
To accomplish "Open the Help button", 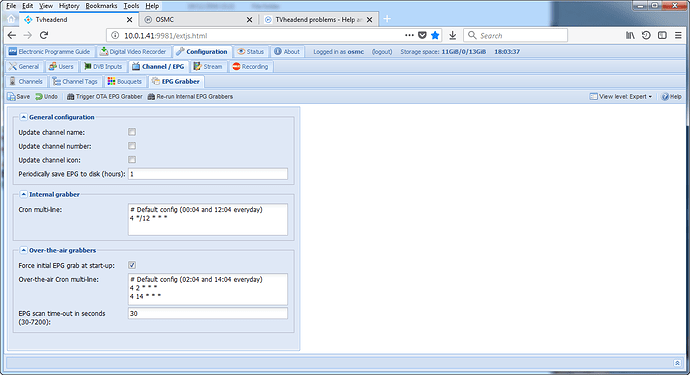I will point(672,96).
